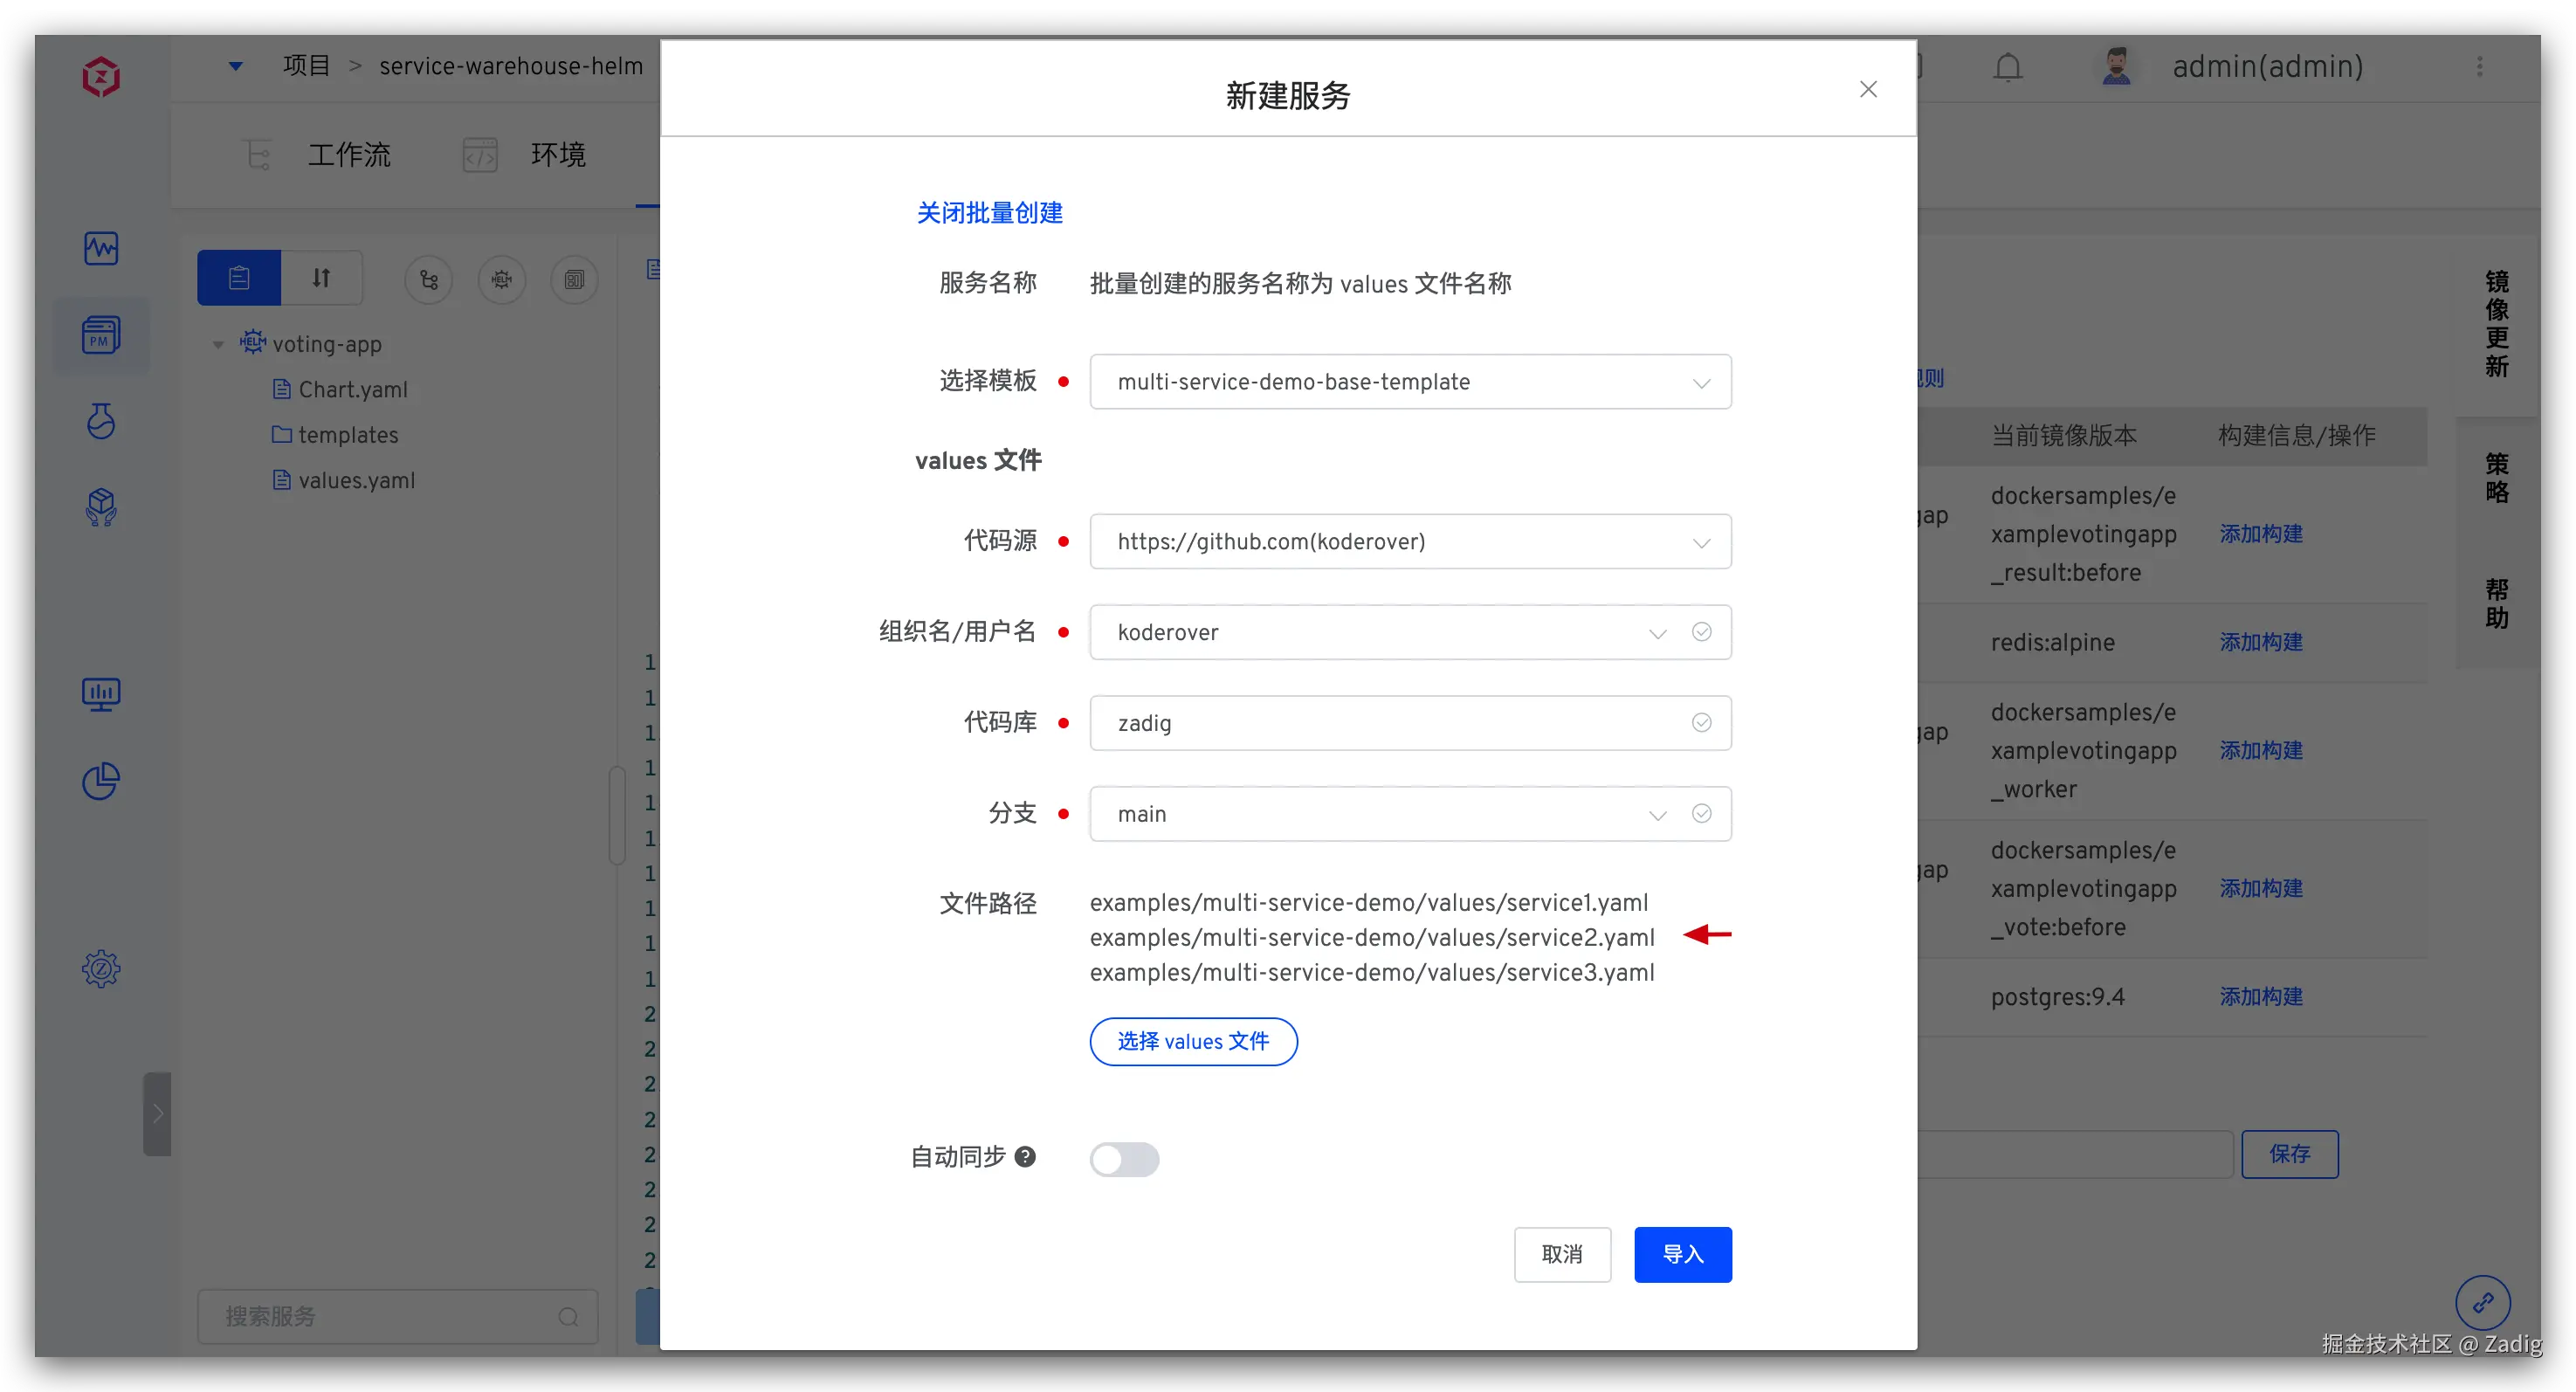Viewport: 2576px width, 1392px height.
Task: Click the notification bell icon
Action: (x=2007, y=67)
